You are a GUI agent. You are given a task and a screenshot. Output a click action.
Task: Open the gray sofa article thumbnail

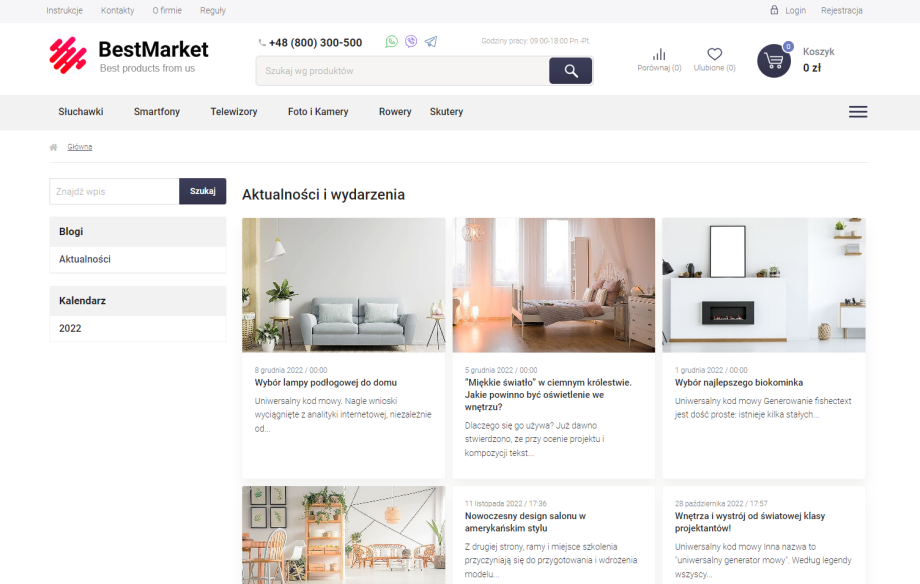pyautogui.click(x=343, y=285)
